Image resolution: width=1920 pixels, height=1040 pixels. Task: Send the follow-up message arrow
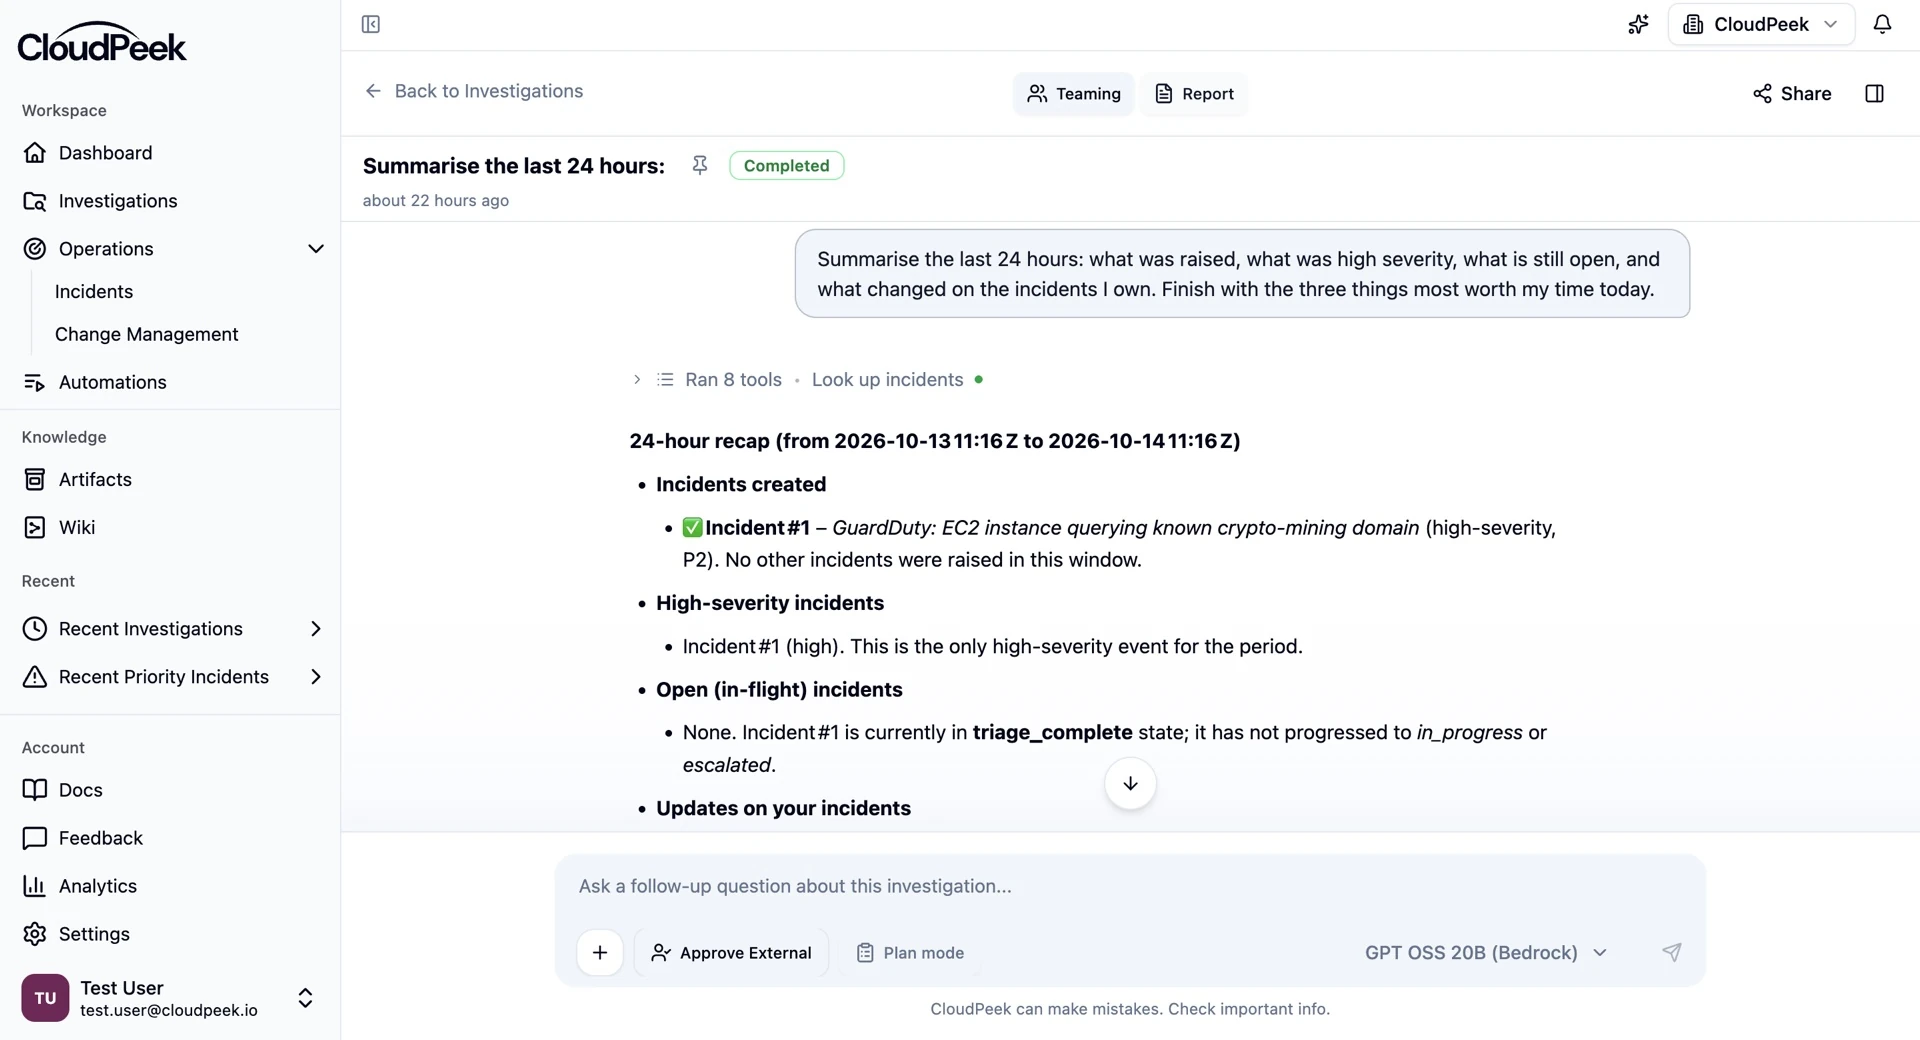coord(1671,952)
